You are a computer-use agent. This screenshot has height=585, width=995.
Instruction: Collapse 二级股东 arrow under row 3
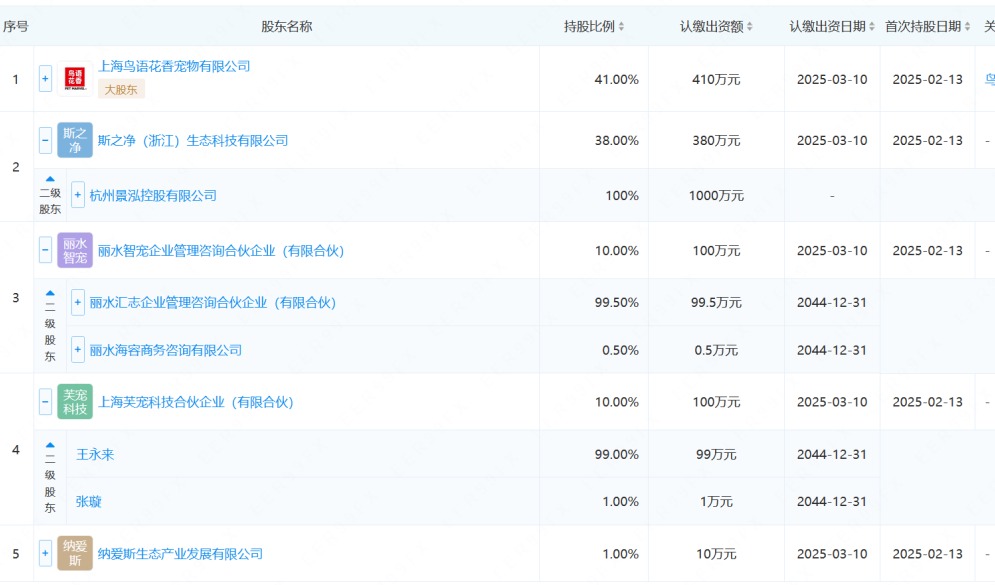[x=50, y=293]
